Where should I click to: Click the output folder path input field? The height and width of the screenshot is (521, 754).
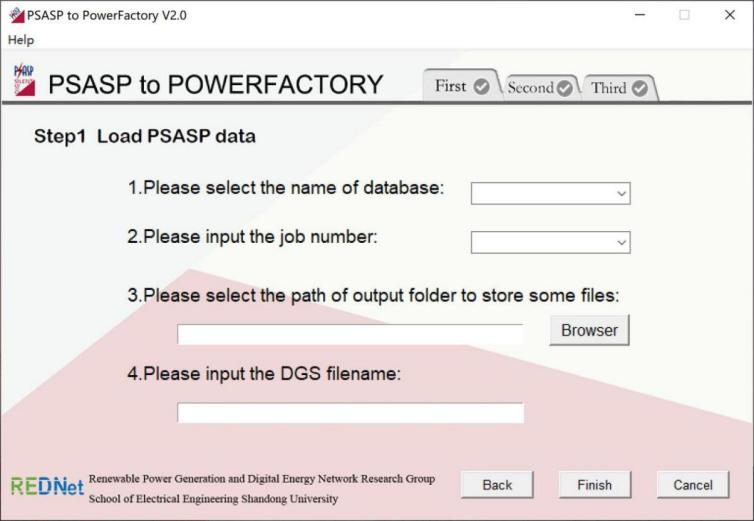351,334
